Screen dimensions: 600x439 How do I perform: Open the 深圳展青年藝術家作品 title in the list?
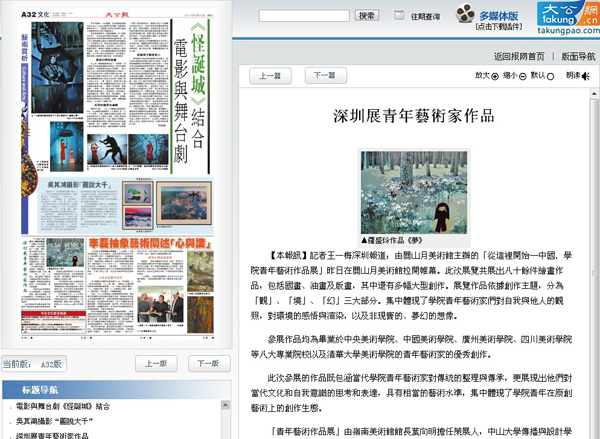coord(52,436)
